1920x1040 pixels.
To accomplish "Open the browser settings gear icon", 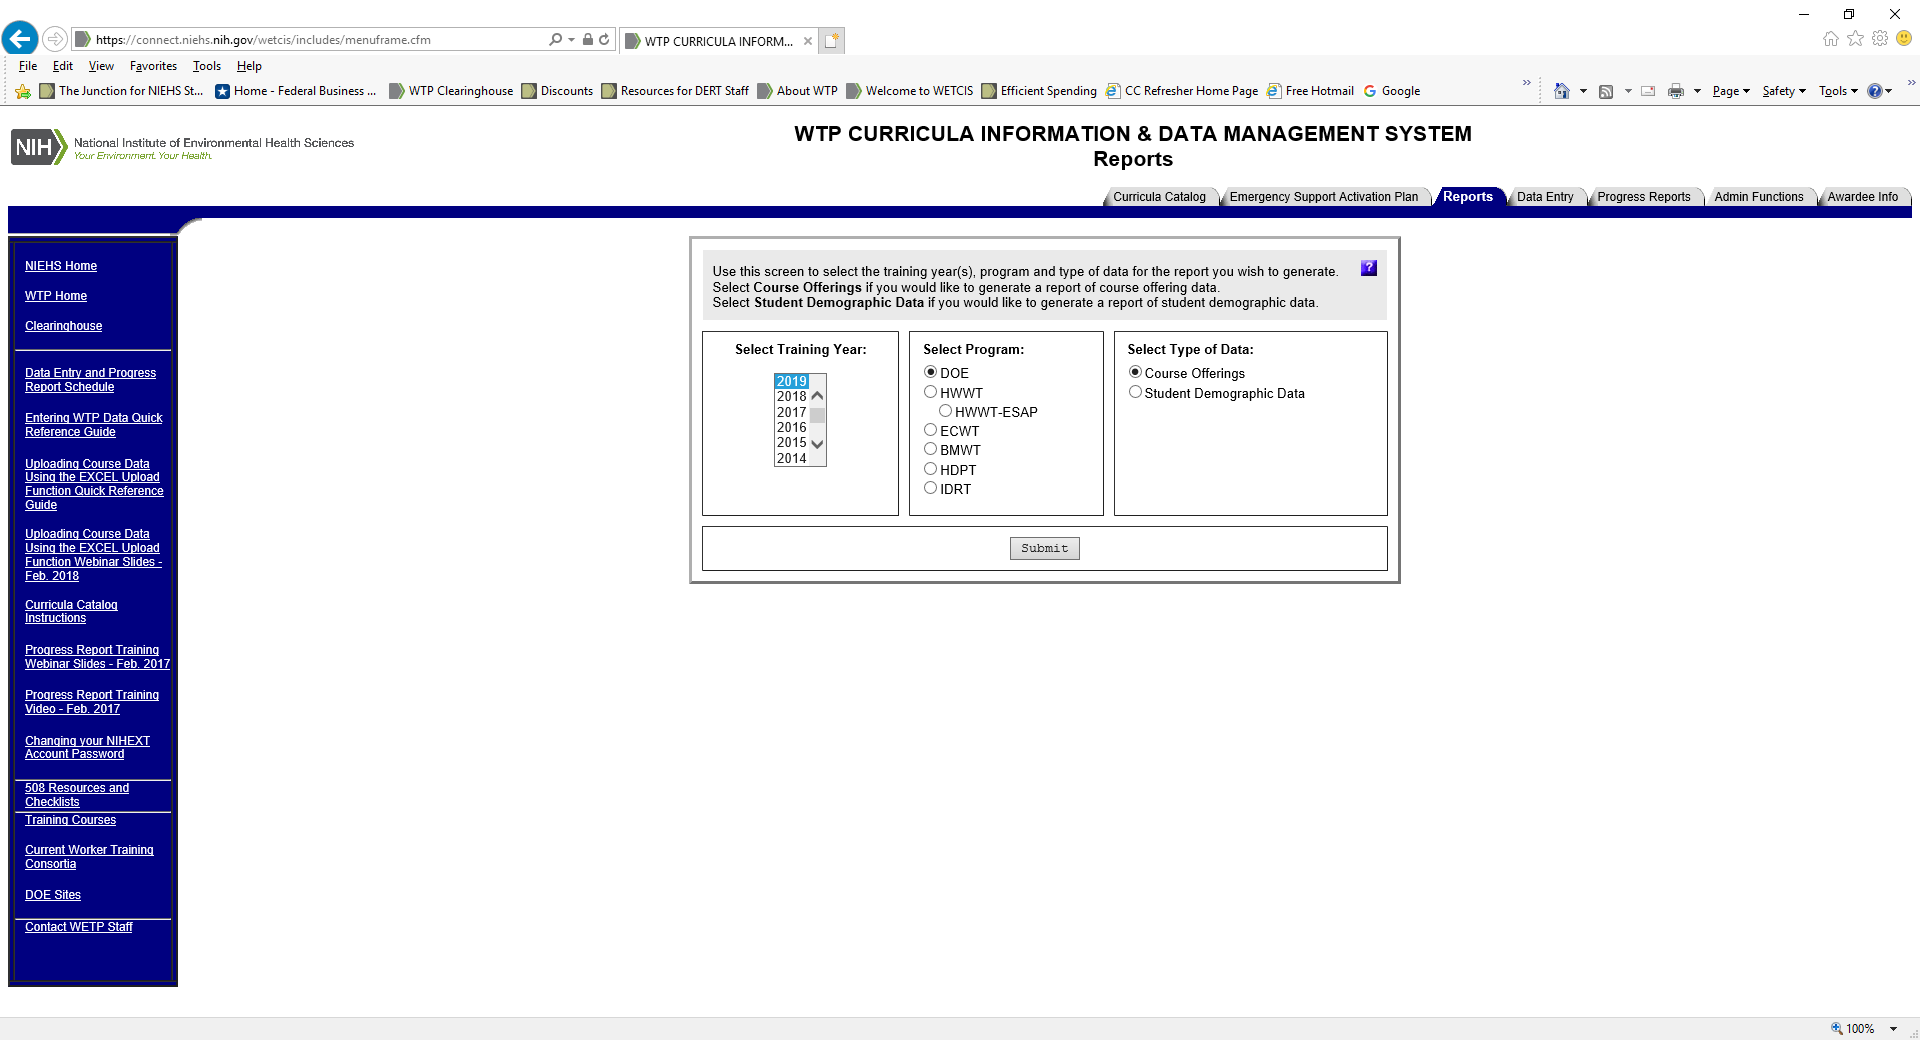I will pyautogui.click(x=1880, y=38).
